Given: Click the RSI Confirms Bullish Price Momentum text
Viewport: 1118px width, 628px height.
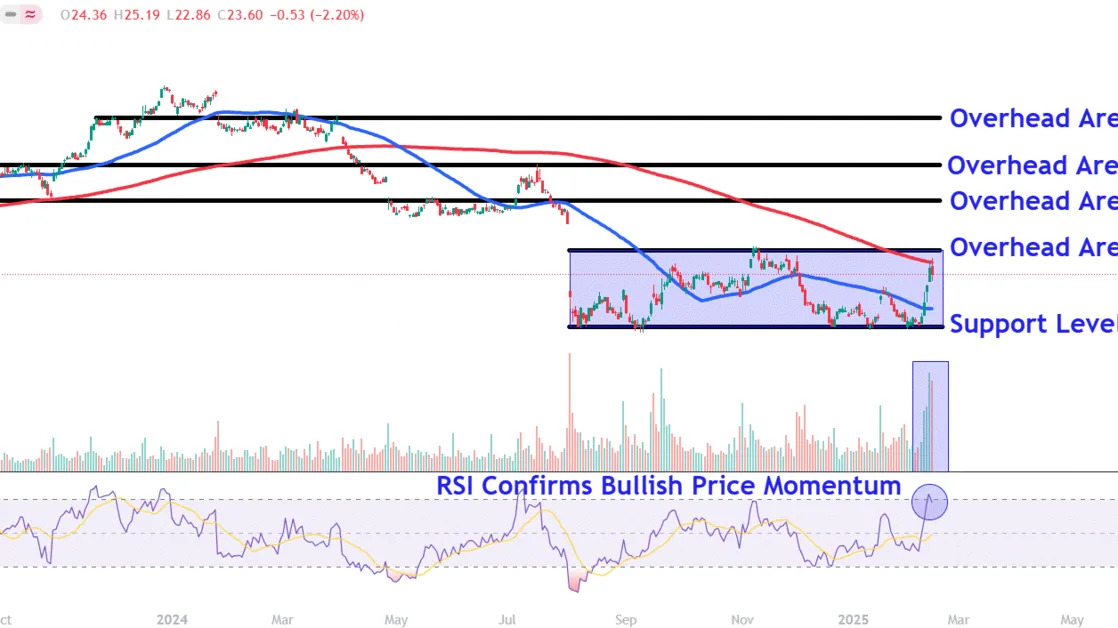Looking at the screenshot, I should (669, 485).
